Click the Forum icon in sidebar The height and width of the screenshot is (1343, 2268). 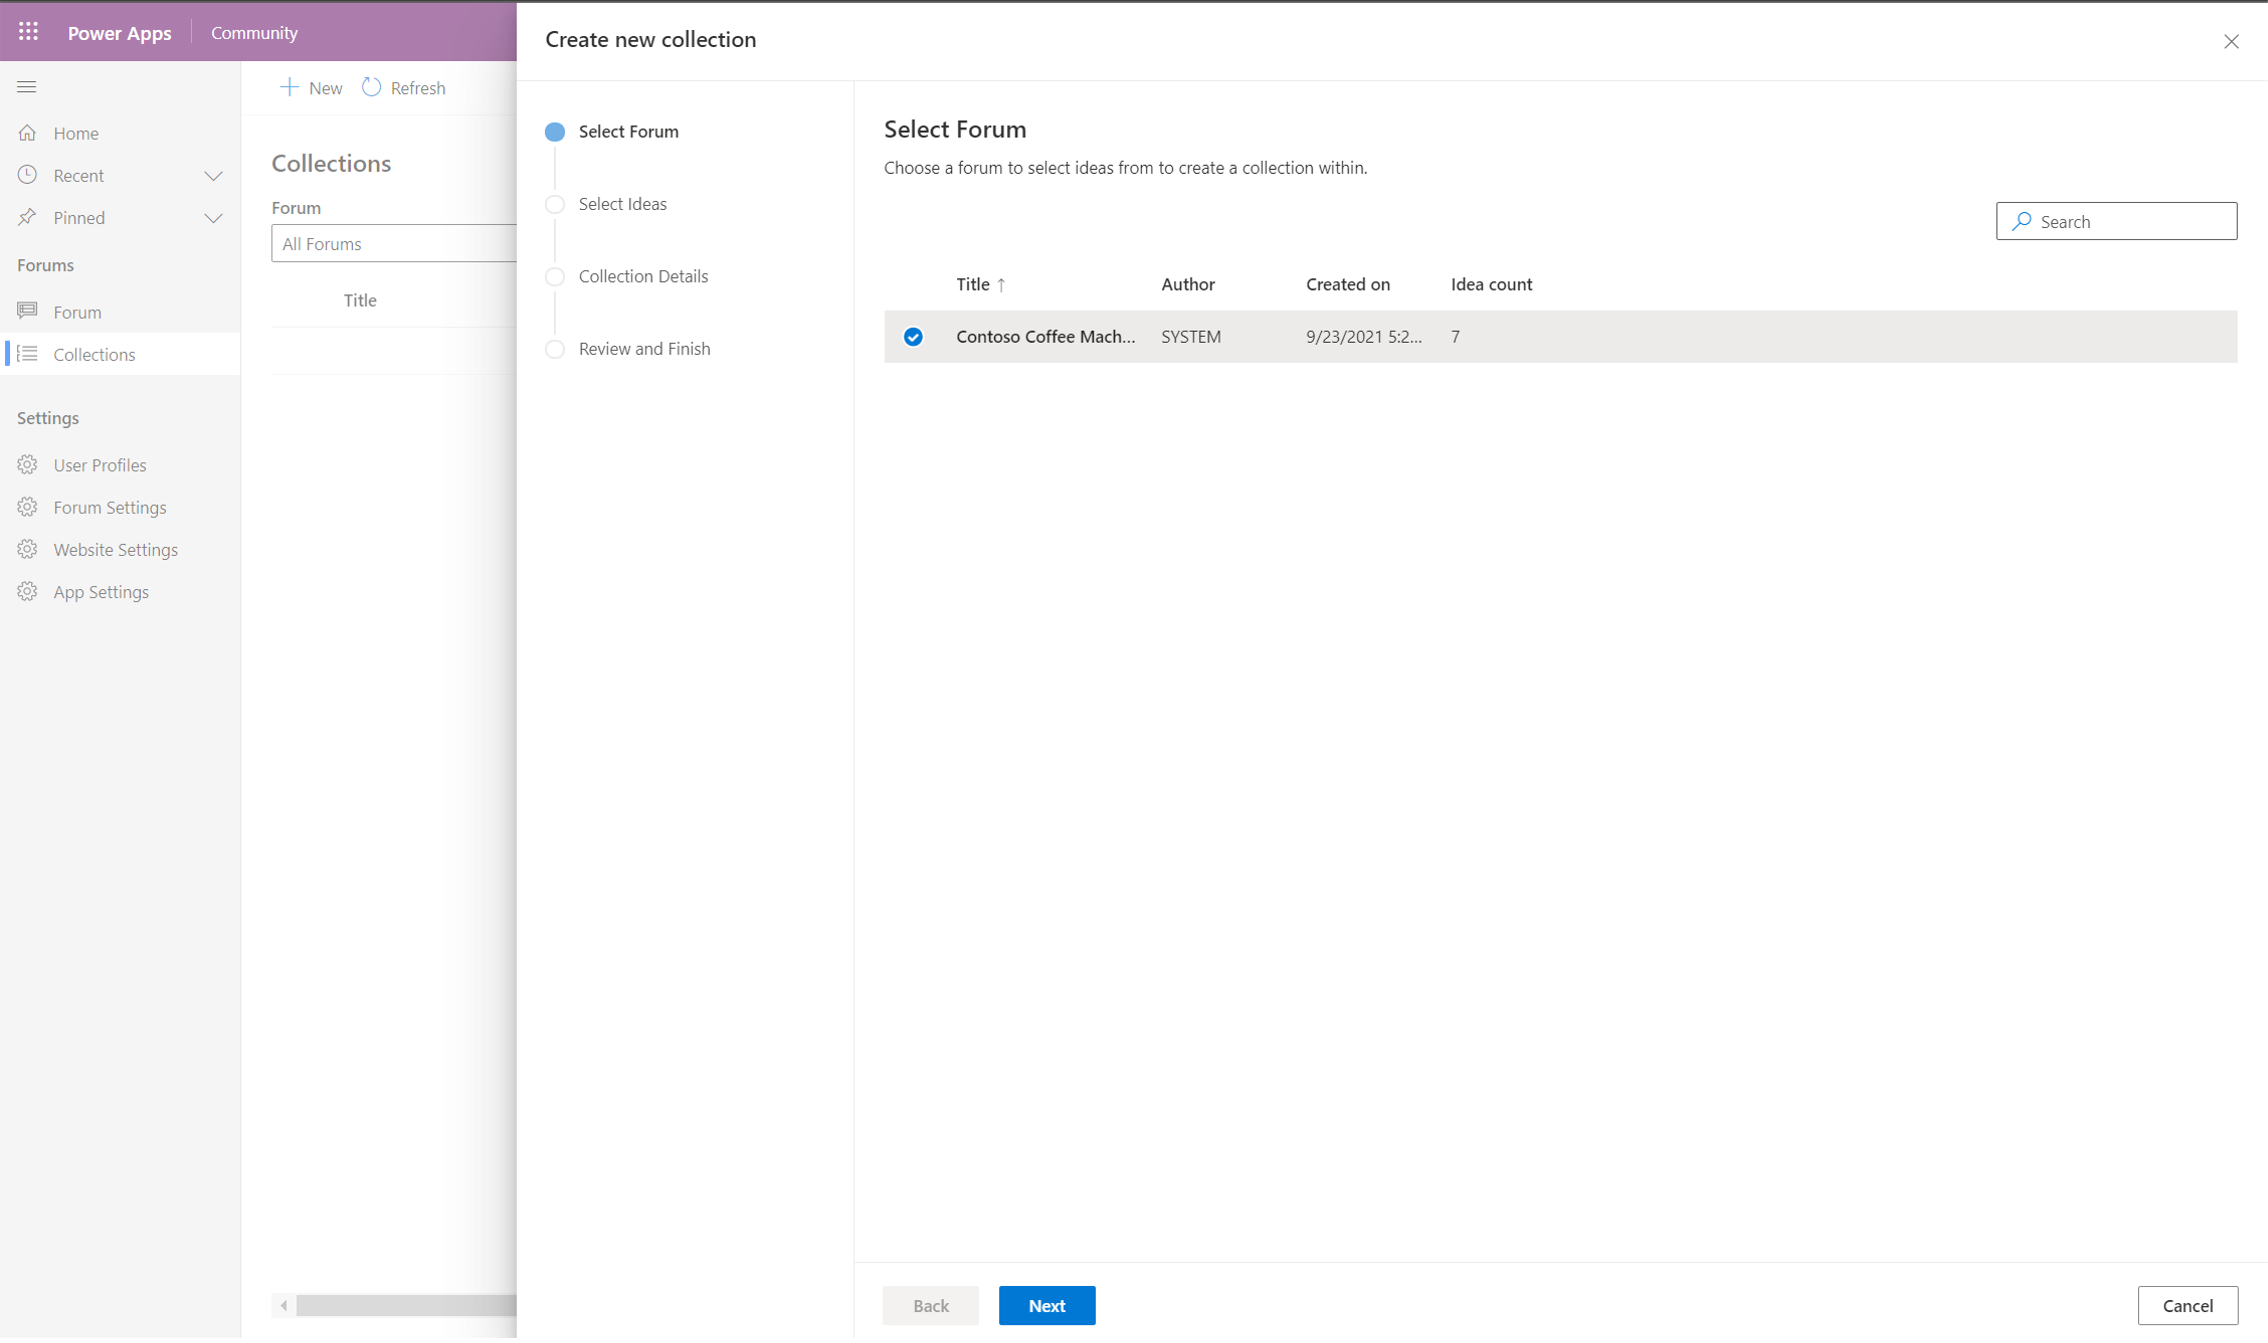[x=27, y=310]
